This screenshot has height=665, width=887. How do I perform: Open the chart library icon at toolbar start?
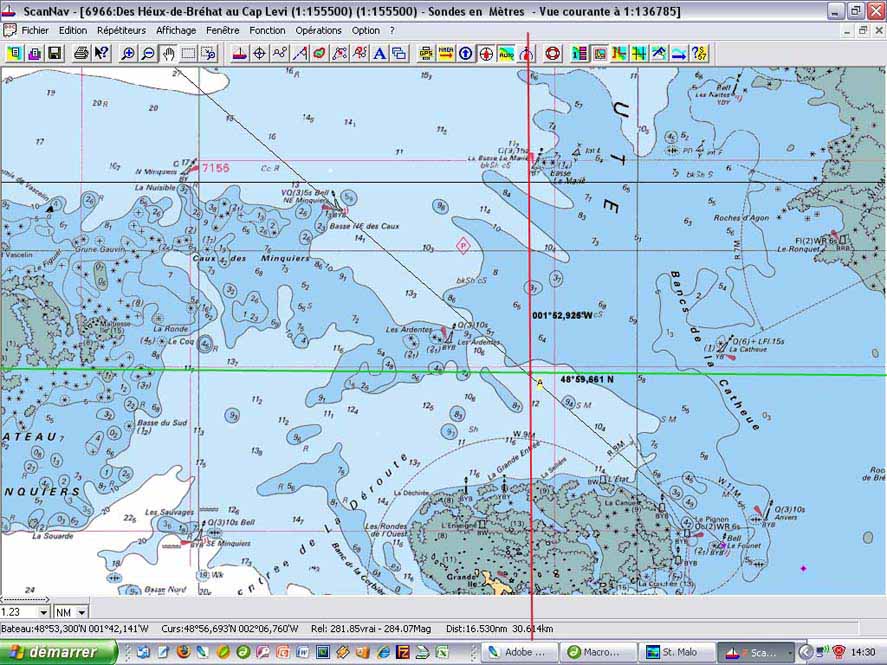point(15,54)
